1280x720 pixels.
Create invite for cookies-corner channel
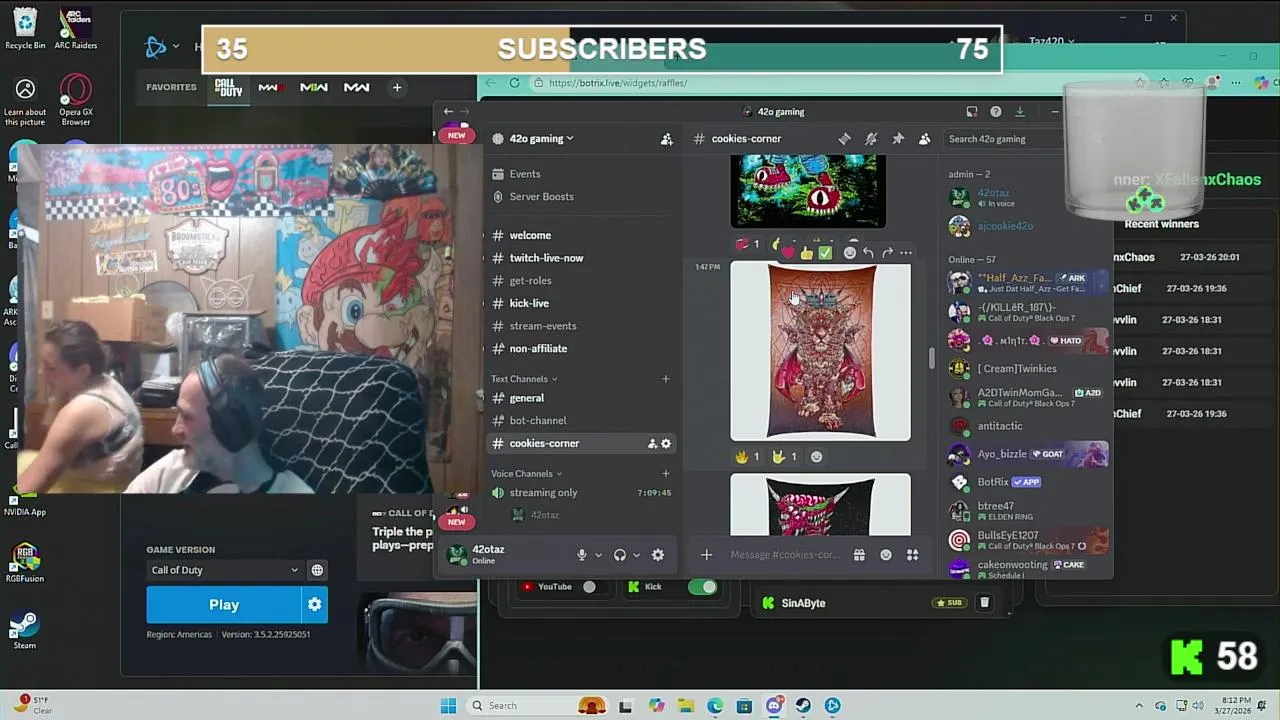[x=652, y=444]
